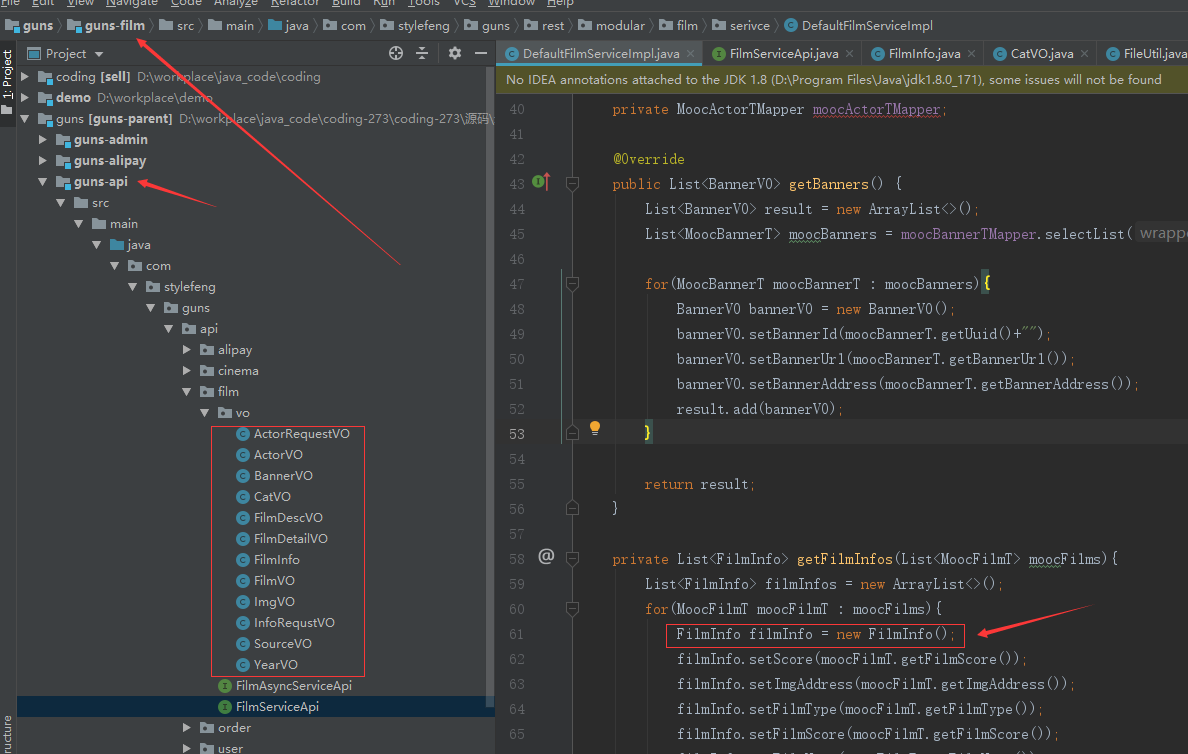
Task: Expand the coding [sell] project node
Action: 25,77
